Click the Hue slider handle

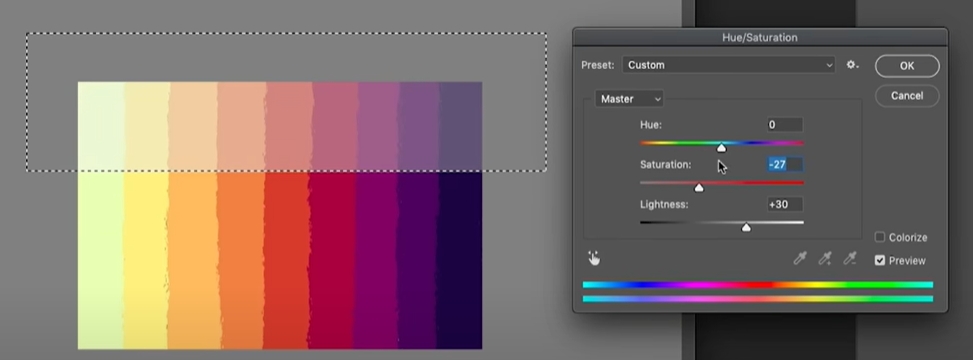pyautogui.click(x=721, y=148)
